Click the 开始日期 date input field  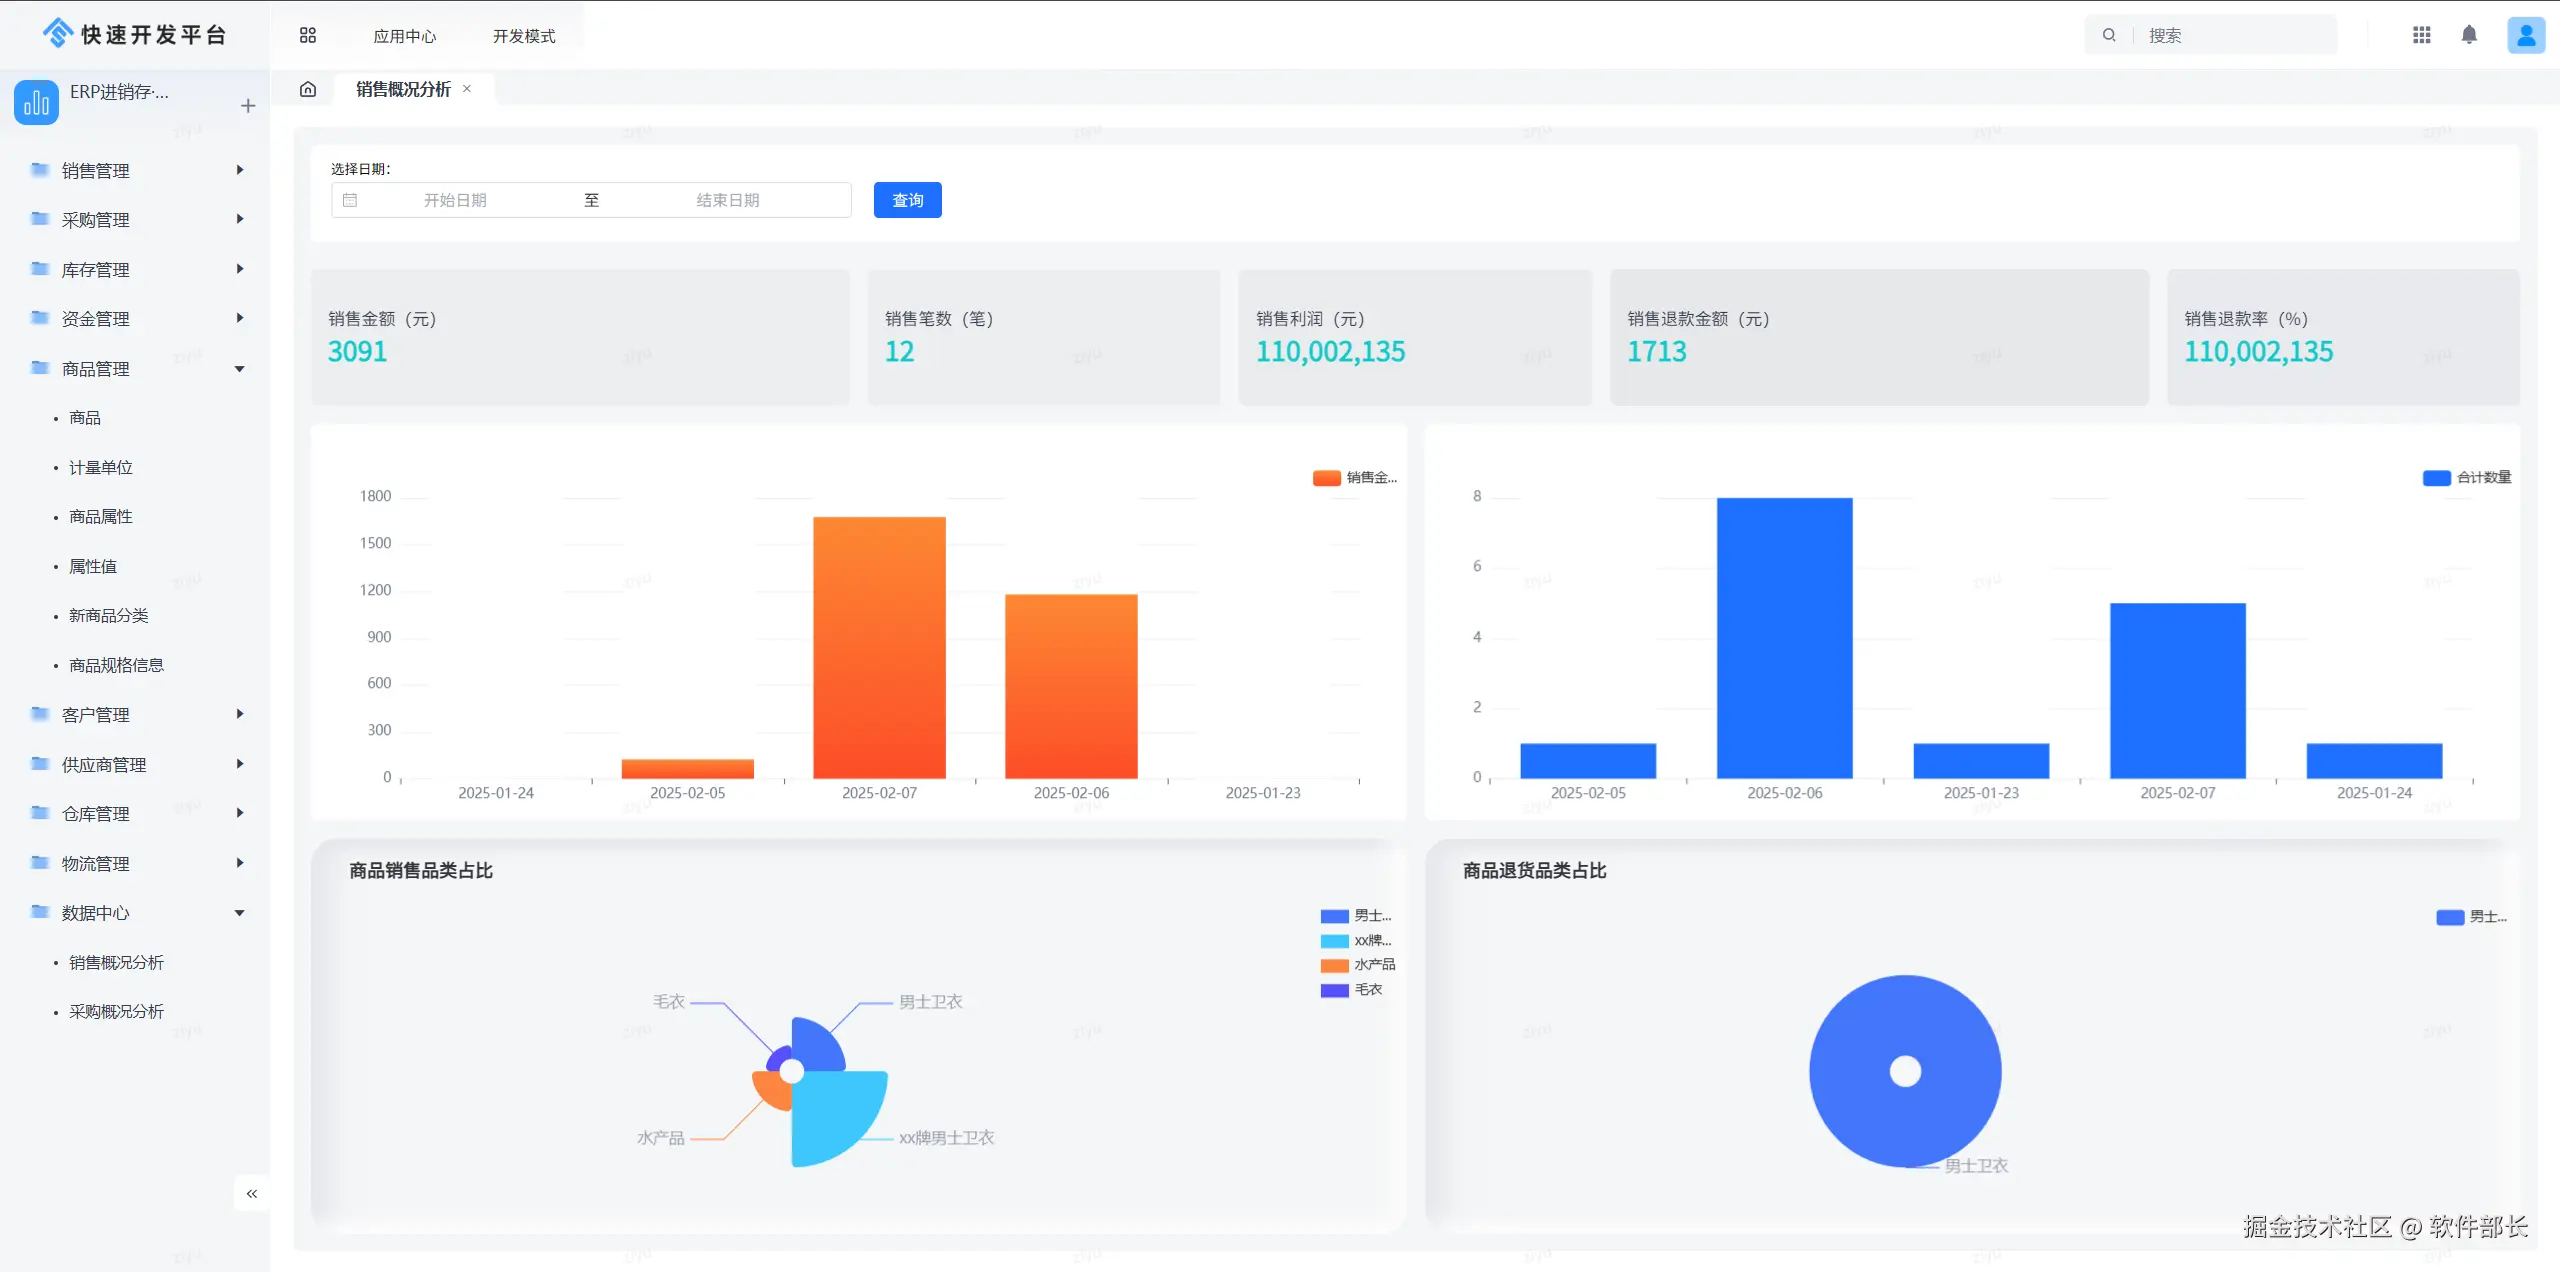(455, 200)
